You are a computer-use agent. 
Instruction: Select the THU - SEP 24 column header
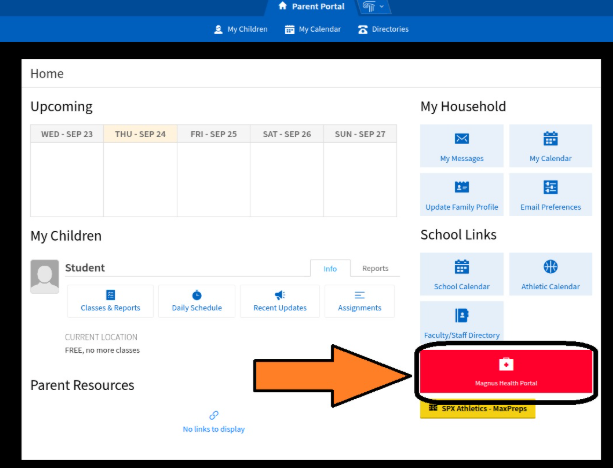coord(140,134)
